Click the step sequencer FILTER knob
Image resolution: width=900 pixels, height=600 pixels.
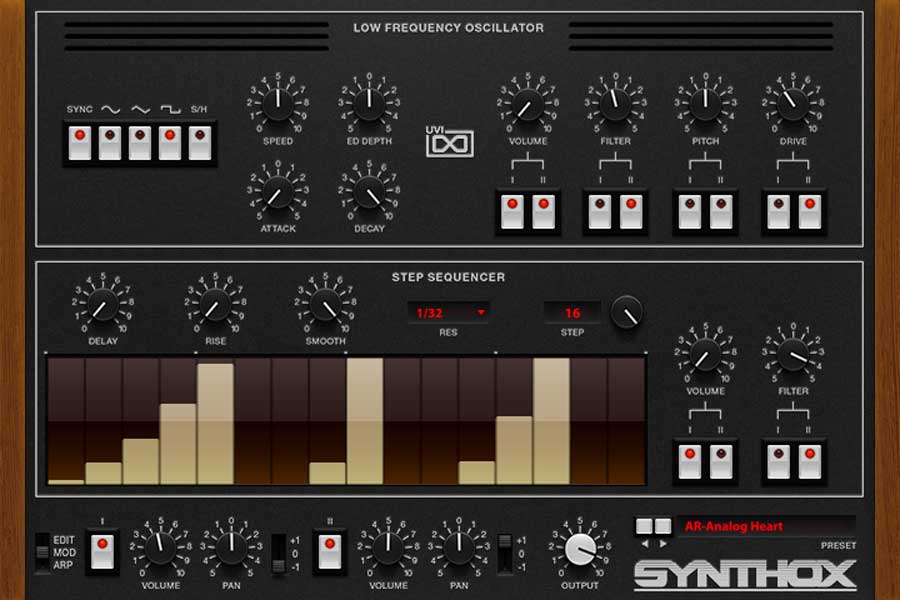[793, 355]
